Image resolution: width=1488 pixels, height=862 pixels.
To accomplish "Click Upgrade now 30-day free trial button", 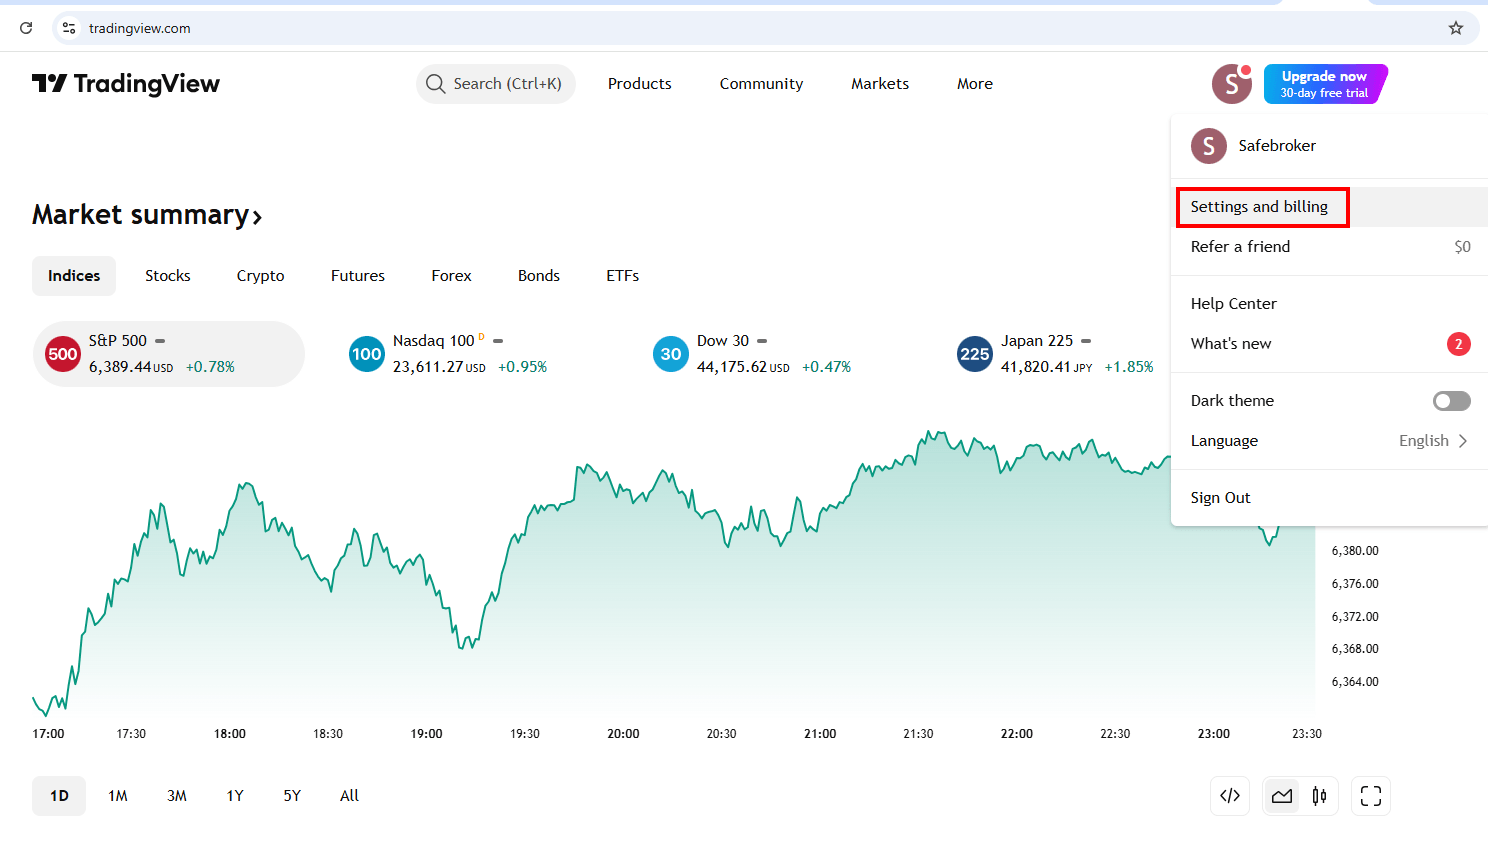I will click(x=1325, y=84).
